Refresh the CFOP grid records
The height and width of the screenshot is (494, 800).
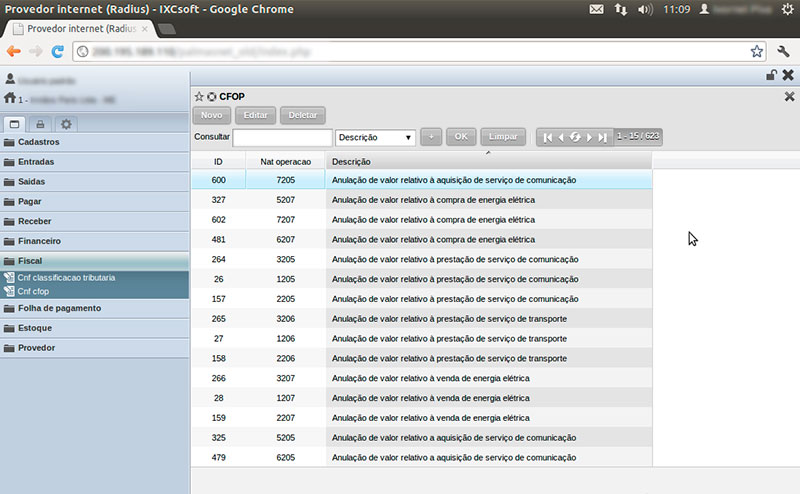click(x=575, y=137)
